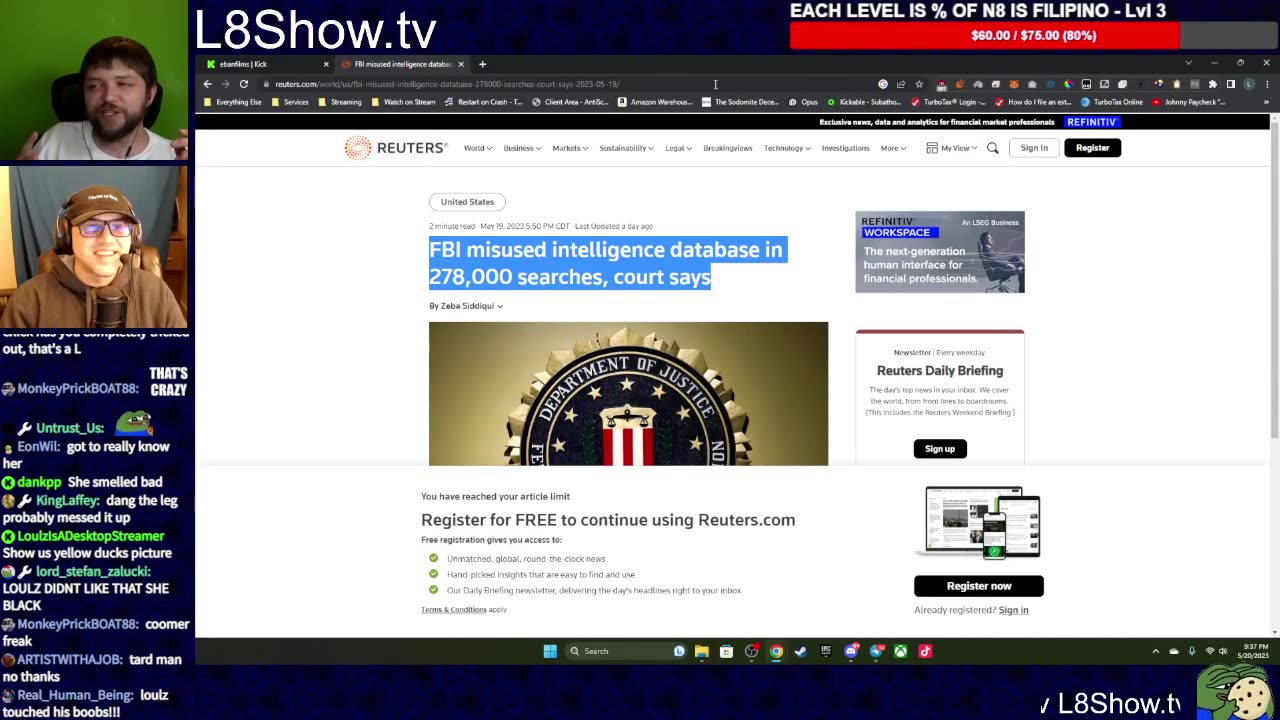The height and width of the screenshot is (720, 1280).
Task: Bookmark this page with the star icon
Action: (x=919, y=84)
